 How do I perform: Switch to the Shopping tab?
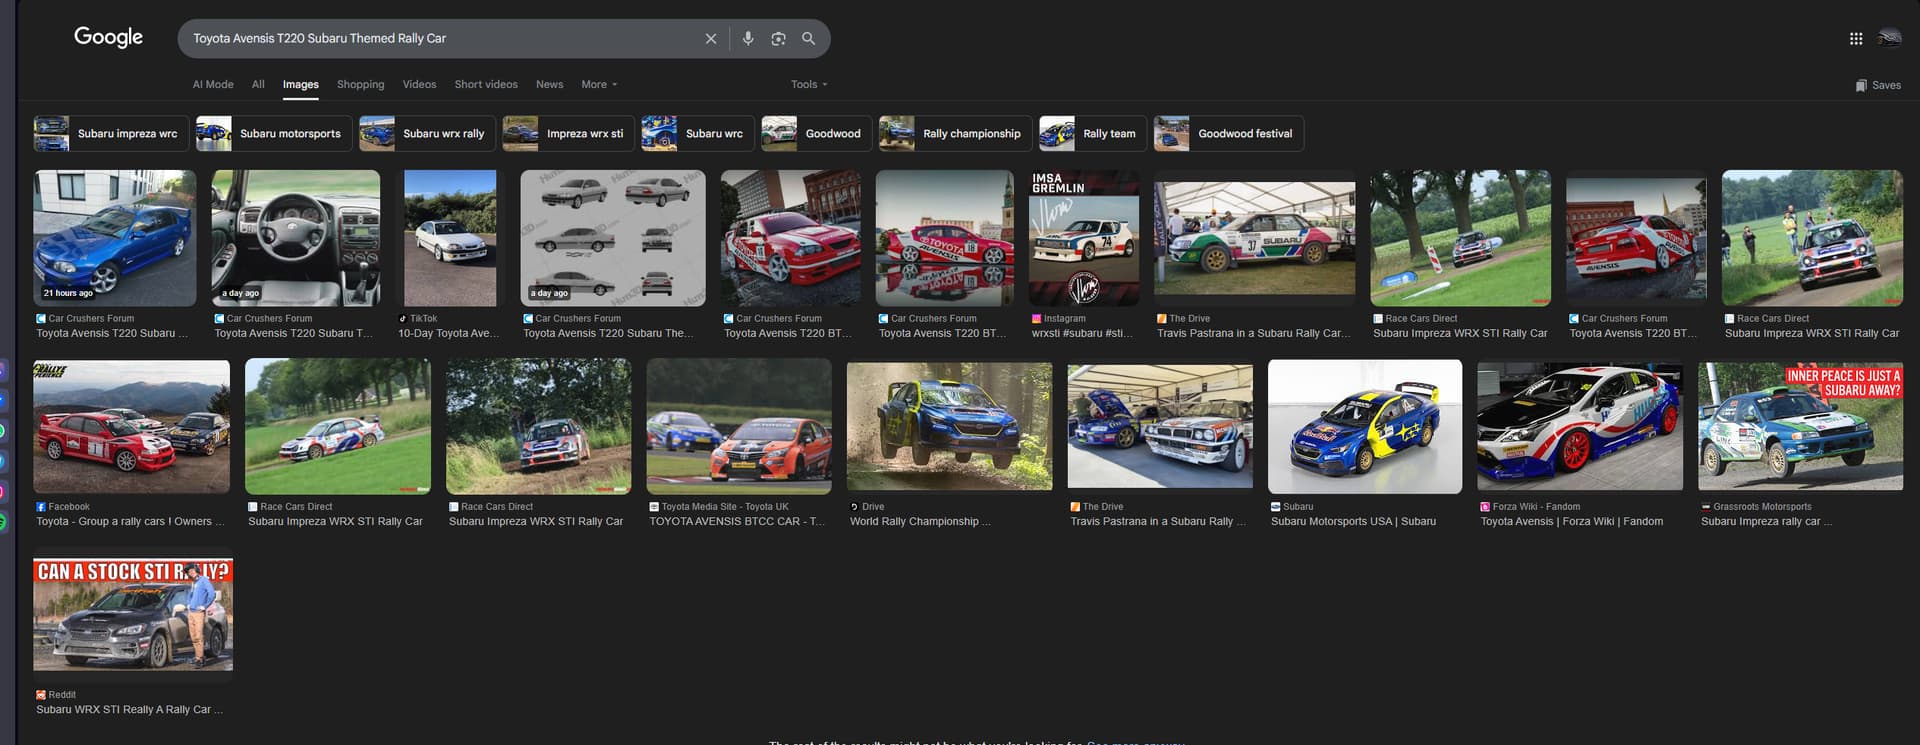pos(360,85)
